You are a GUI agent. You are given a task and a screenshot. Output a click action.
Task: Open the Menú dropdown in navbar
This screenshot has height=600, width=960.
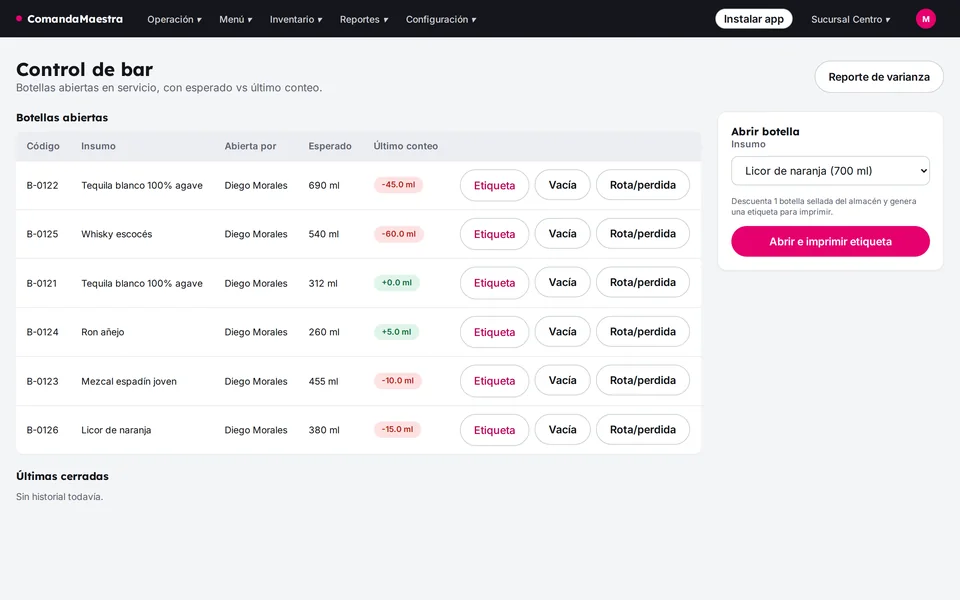[x=236, y=19]
